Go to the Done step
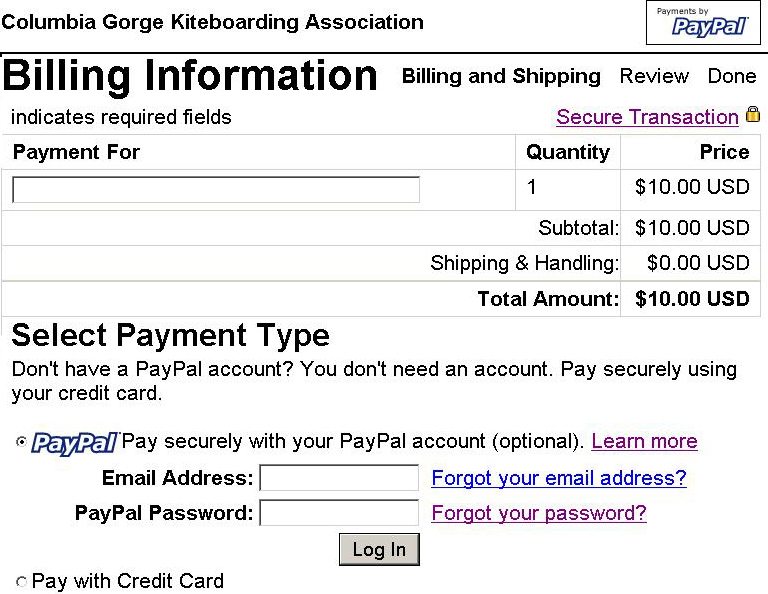This screenshot has width=768, height=594. (732, 76)
